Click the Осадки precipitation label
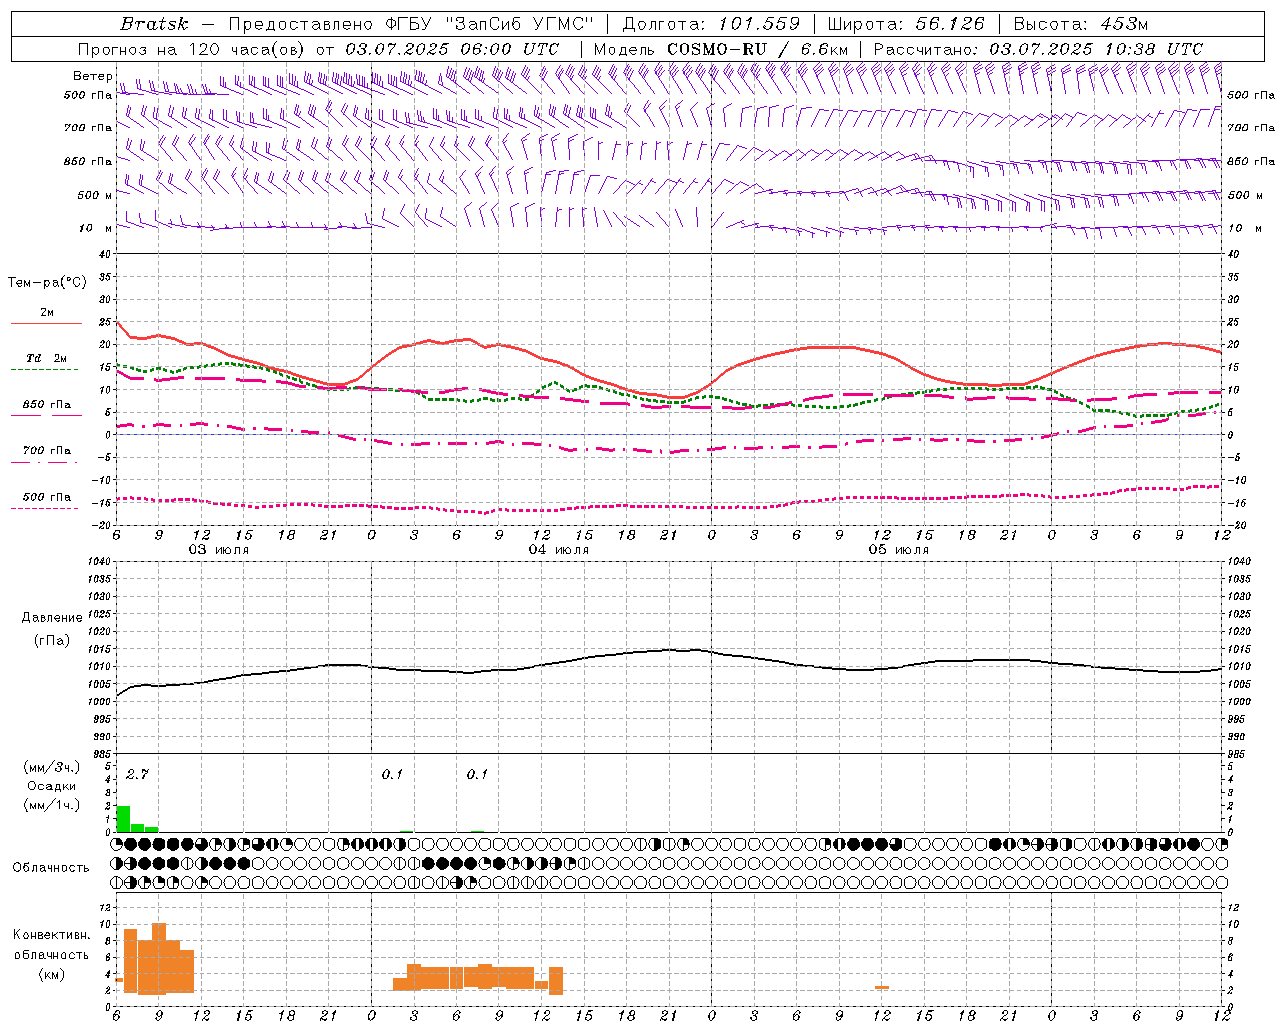Viewport: 1280px width, 1024px height. point(52,786)
